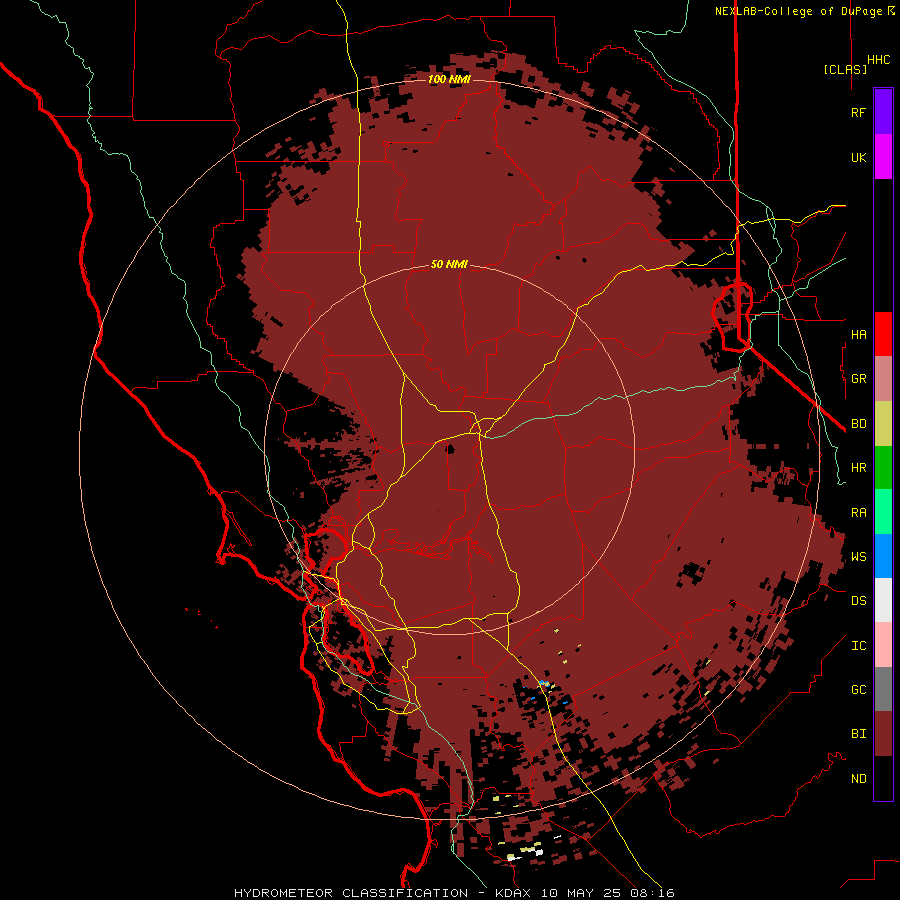Click the "IC" legend label
Screen dimensions: 900x900
tap(858, 645)
